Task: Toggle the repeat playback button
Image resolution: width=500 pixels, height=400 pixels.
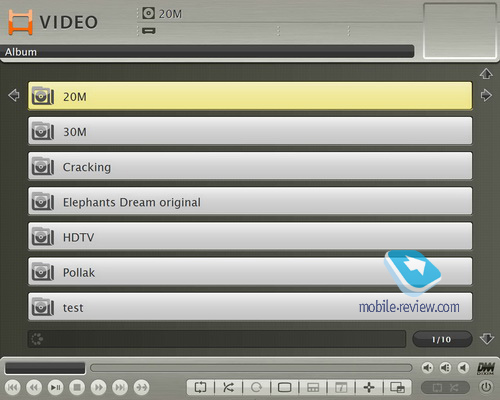Action: [200, 387]
